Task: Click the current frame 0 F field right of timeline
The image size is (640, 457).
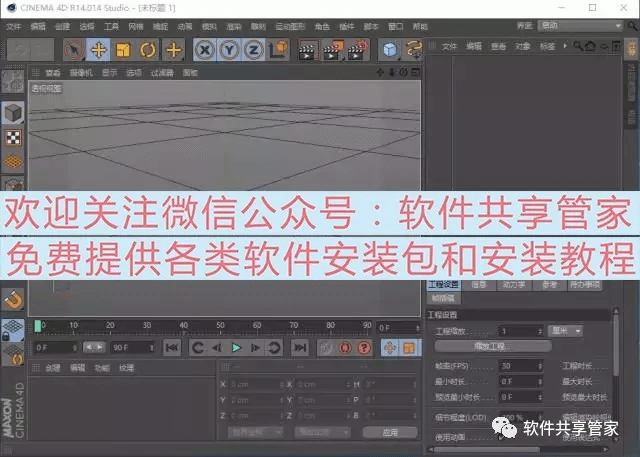Action: pos(398,327)
